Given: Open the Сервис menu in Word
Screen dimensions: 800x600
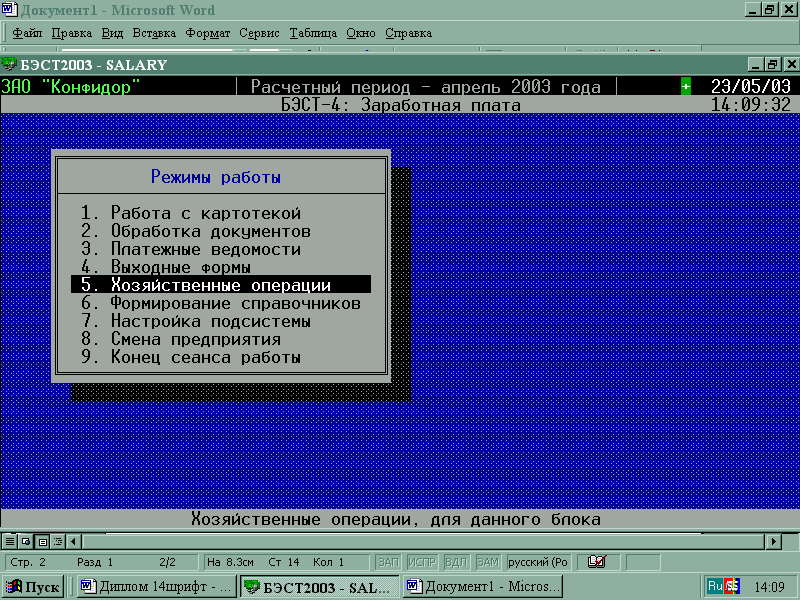Looking at the screenshot, I should click(259, 33).
